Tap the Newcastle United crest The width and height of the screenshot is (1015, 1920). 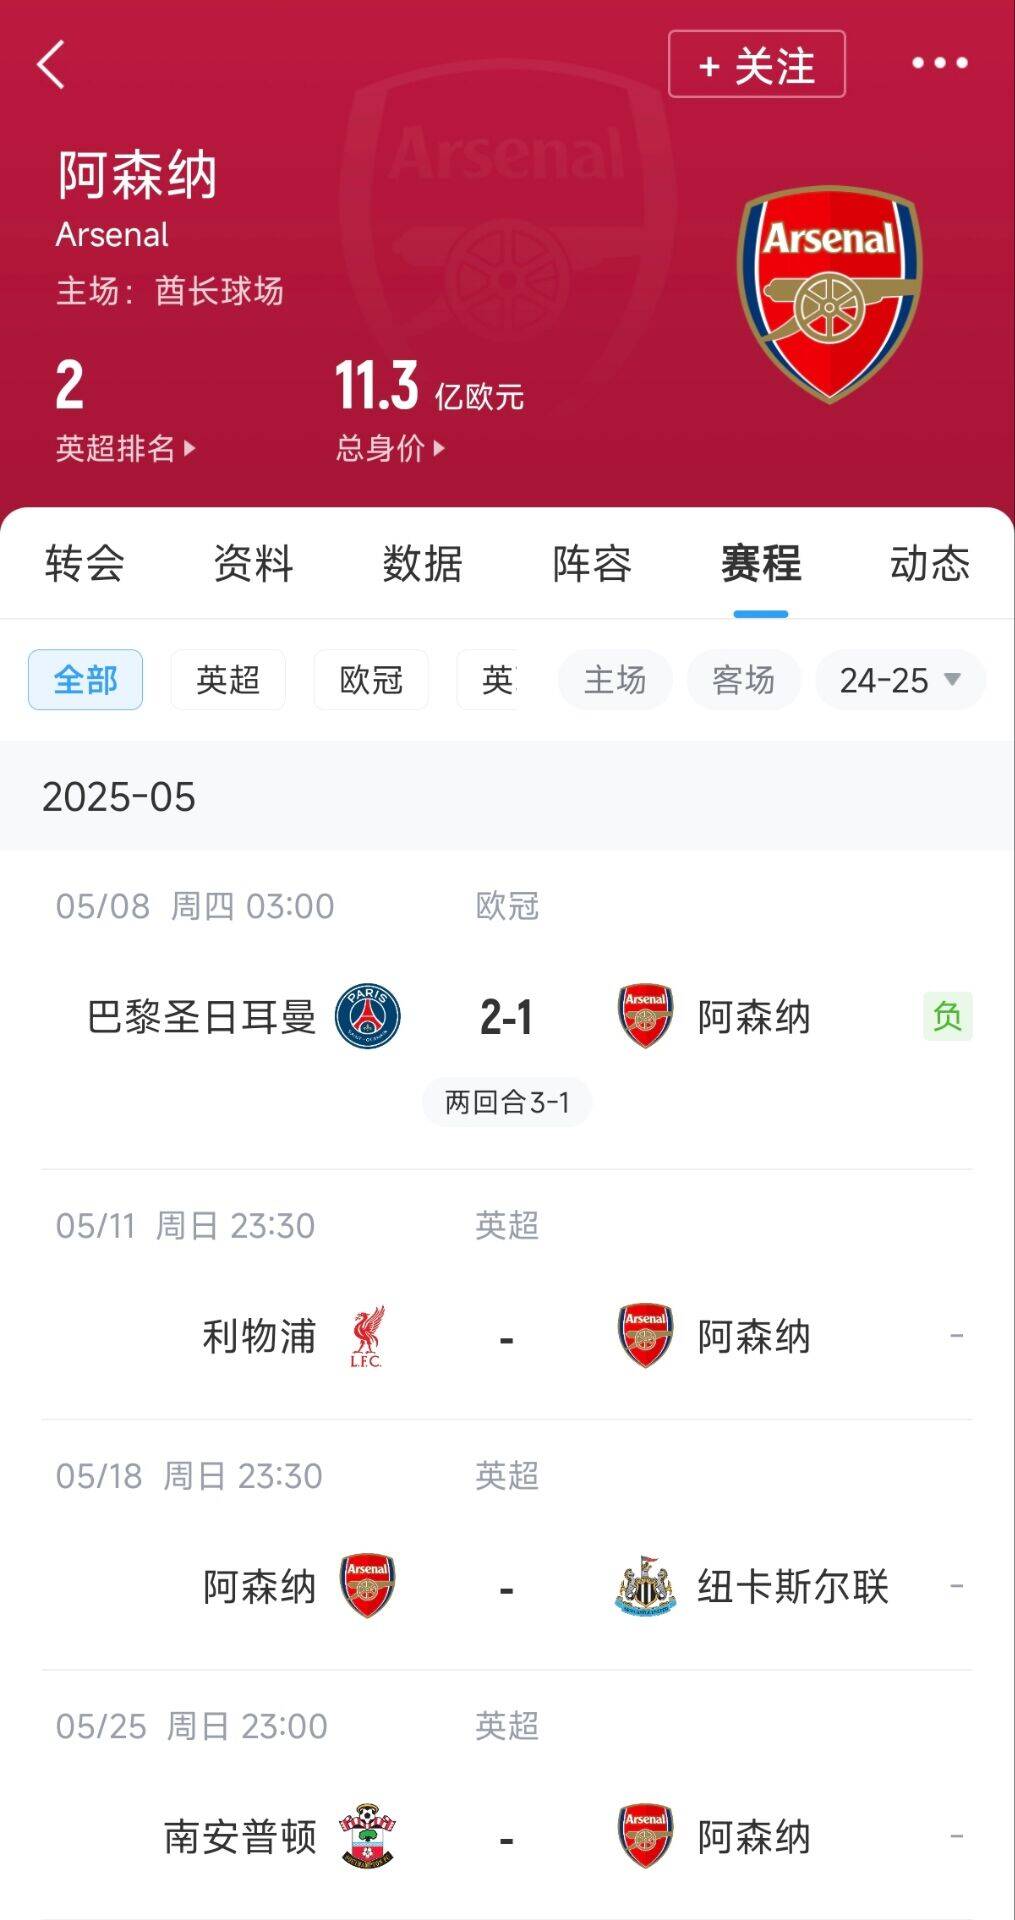point(645,1586)
